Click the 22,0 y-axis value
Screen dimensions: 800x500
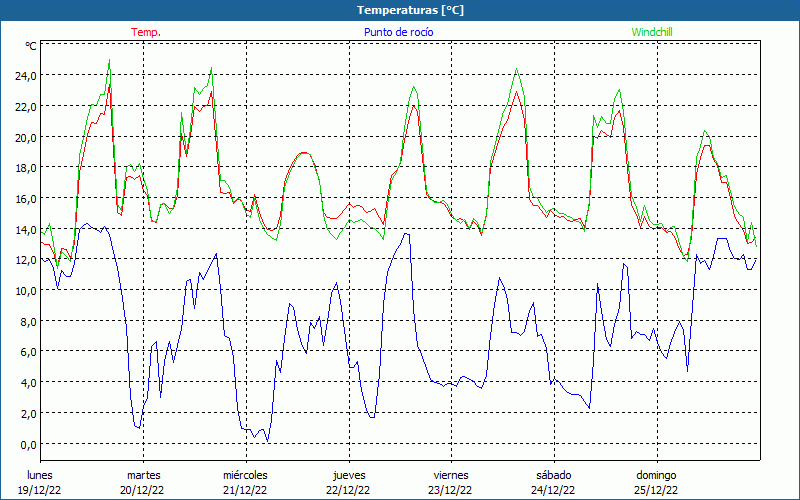click(x=26, y=107)
